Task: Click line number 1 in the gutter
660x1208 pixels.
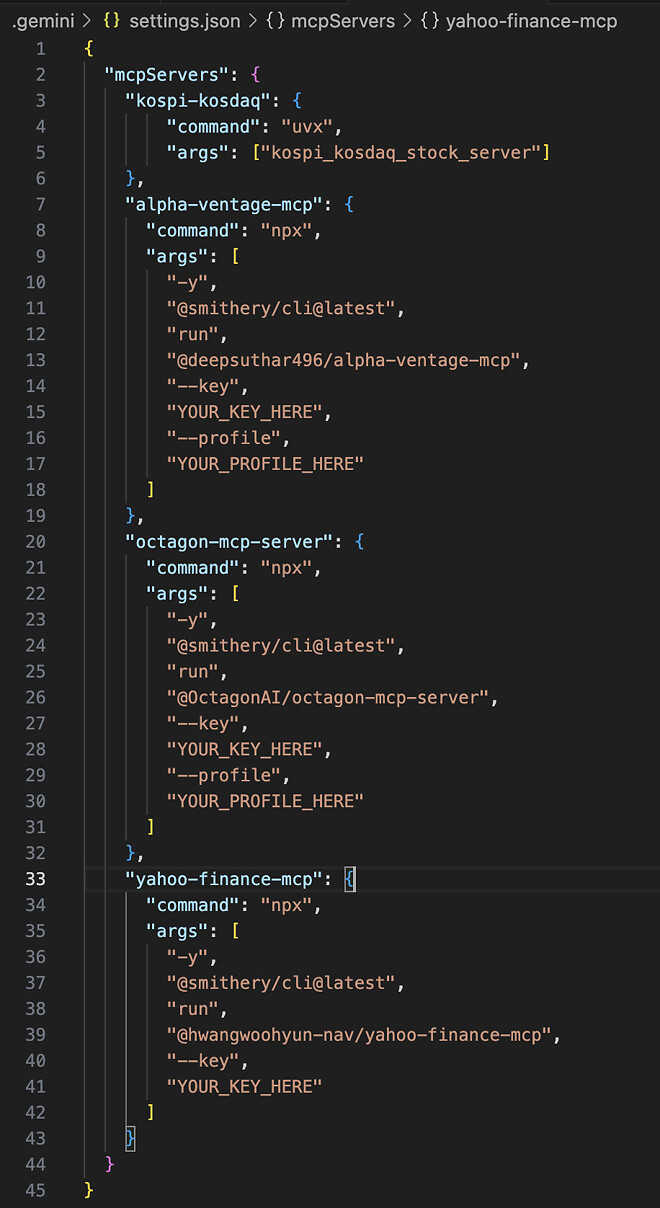Action: pos(41,48)
